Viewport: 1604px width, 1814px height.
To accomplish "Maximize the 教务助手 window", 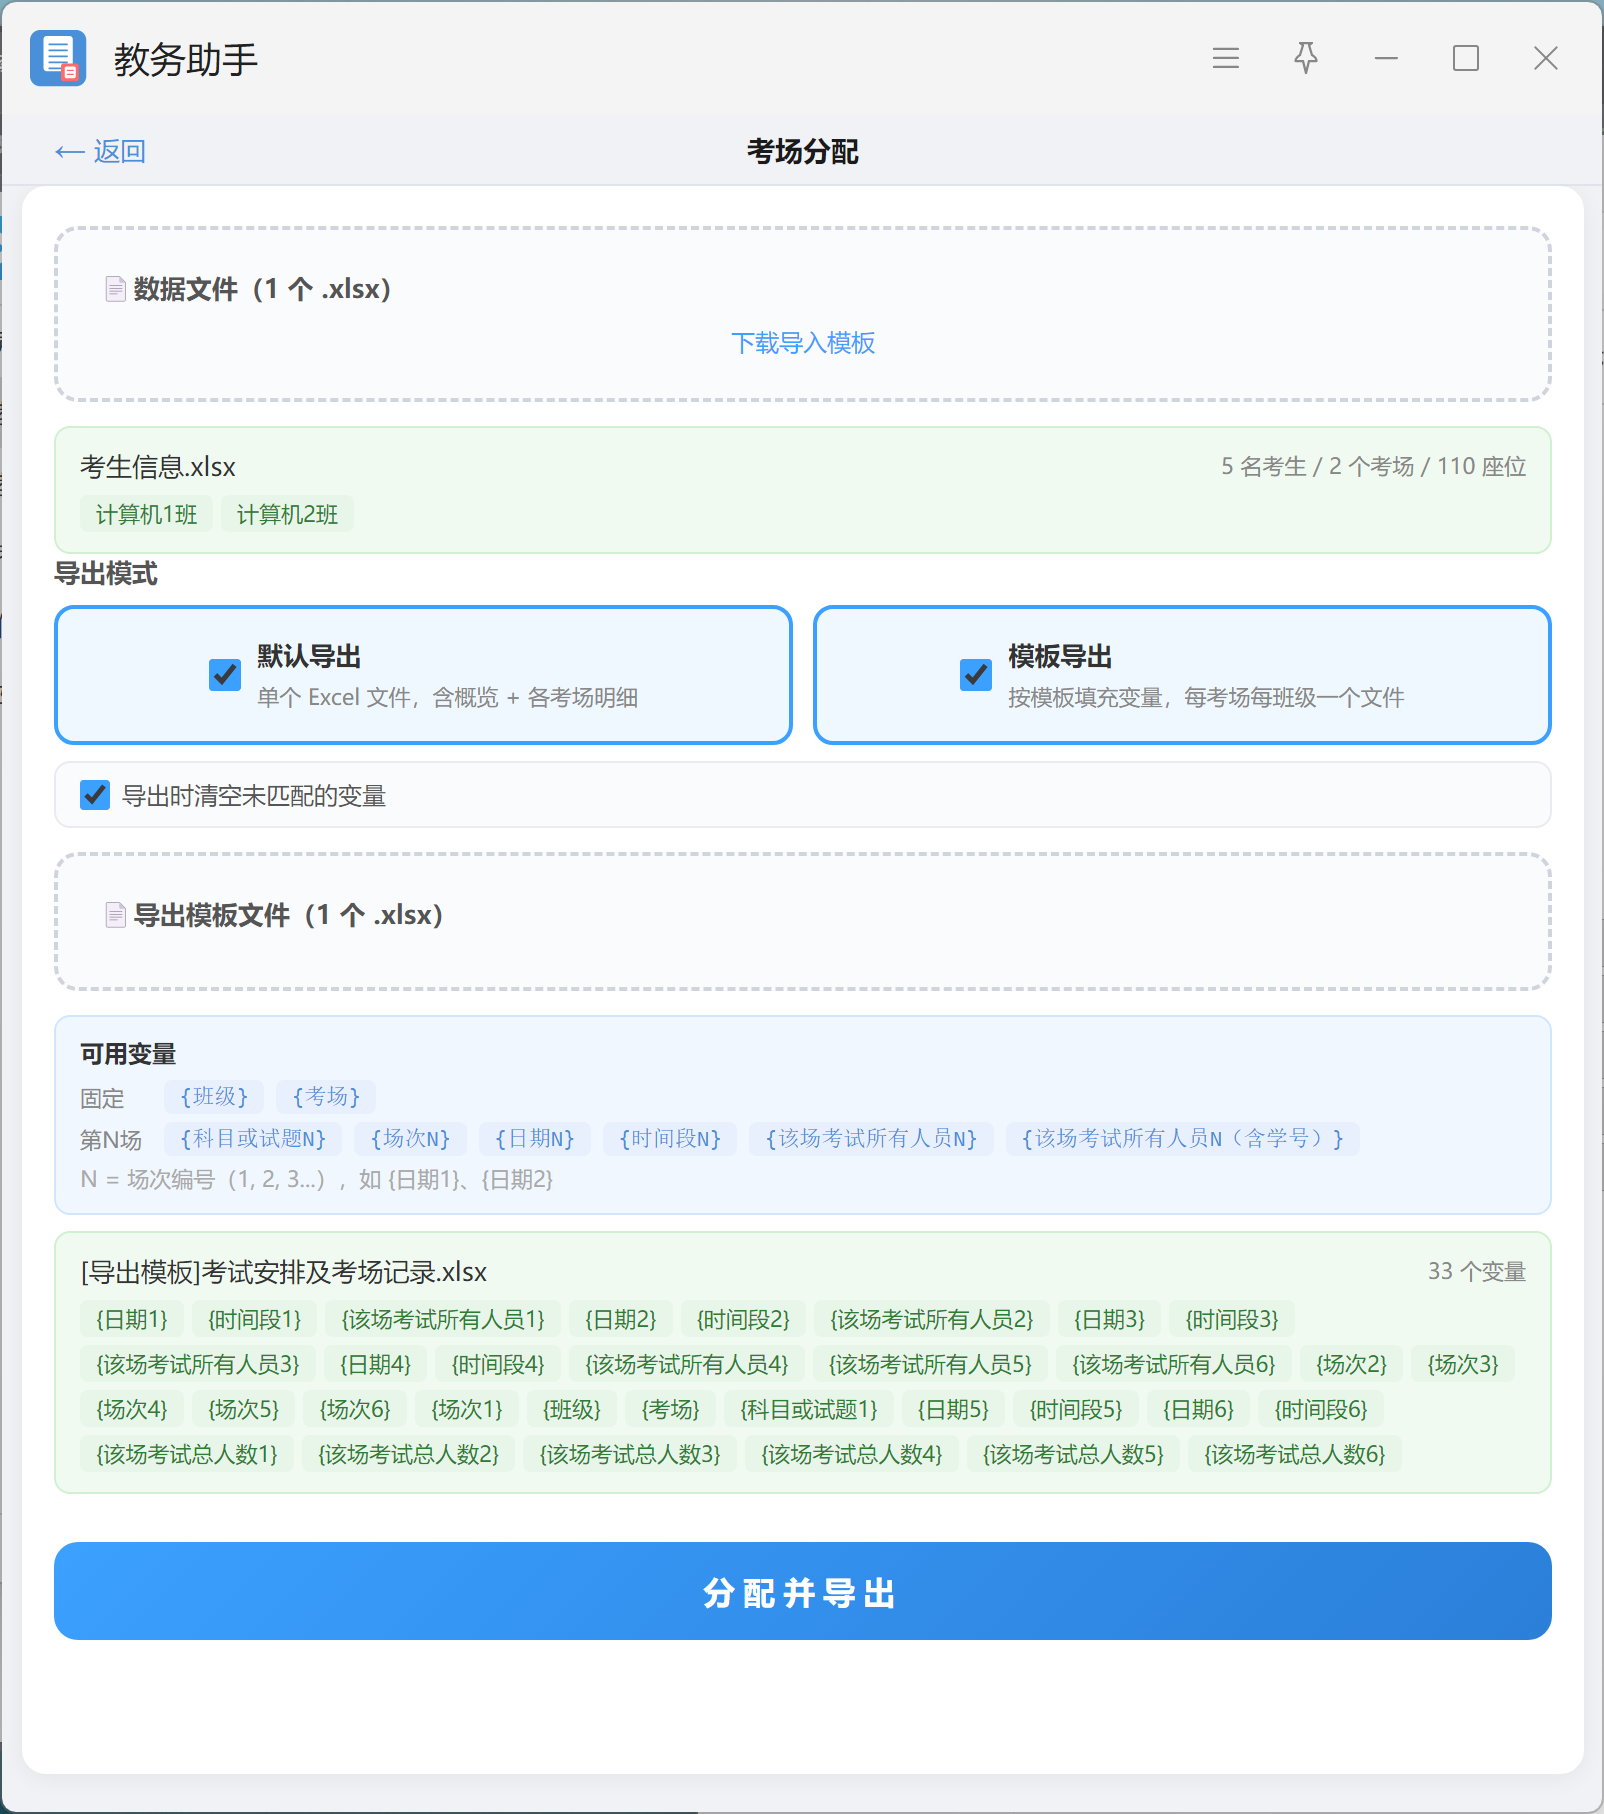I will point(1466,59).
